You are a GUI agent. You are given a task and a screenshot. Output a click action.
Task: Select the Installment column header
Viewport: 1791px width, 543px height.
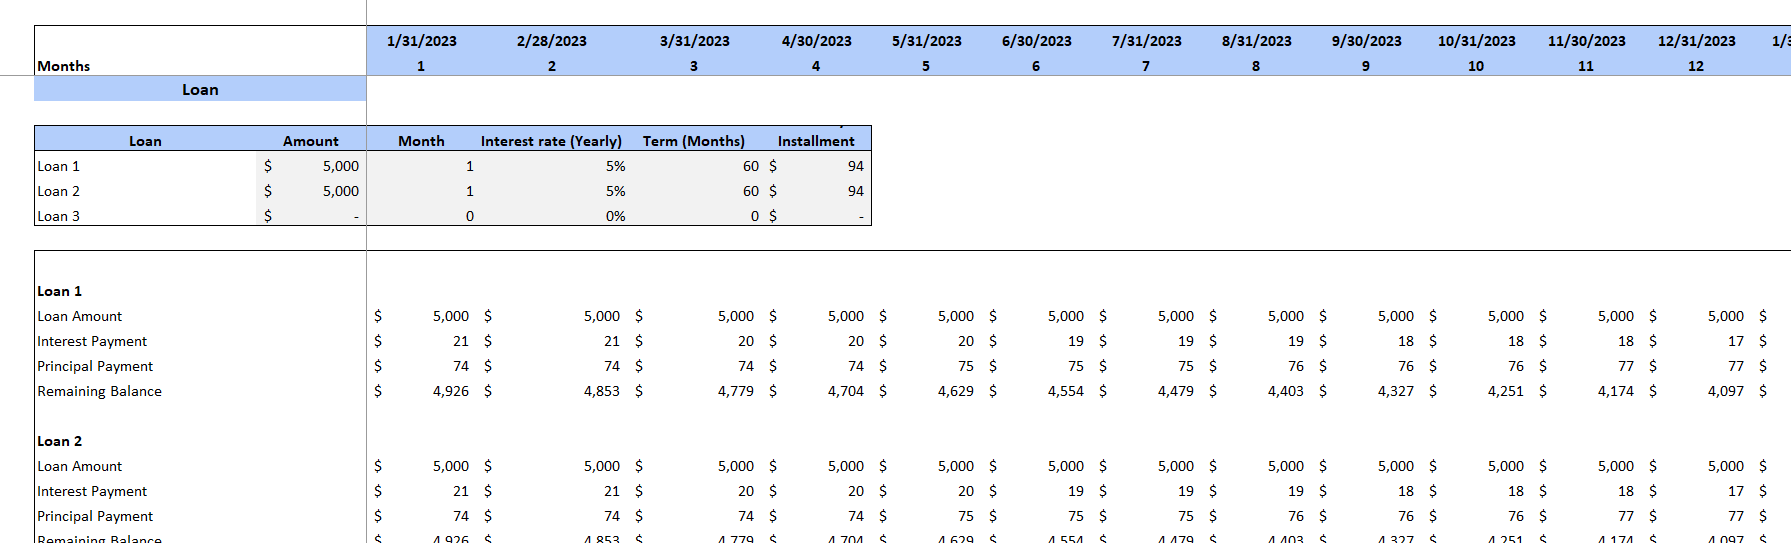tap(816, 141)
